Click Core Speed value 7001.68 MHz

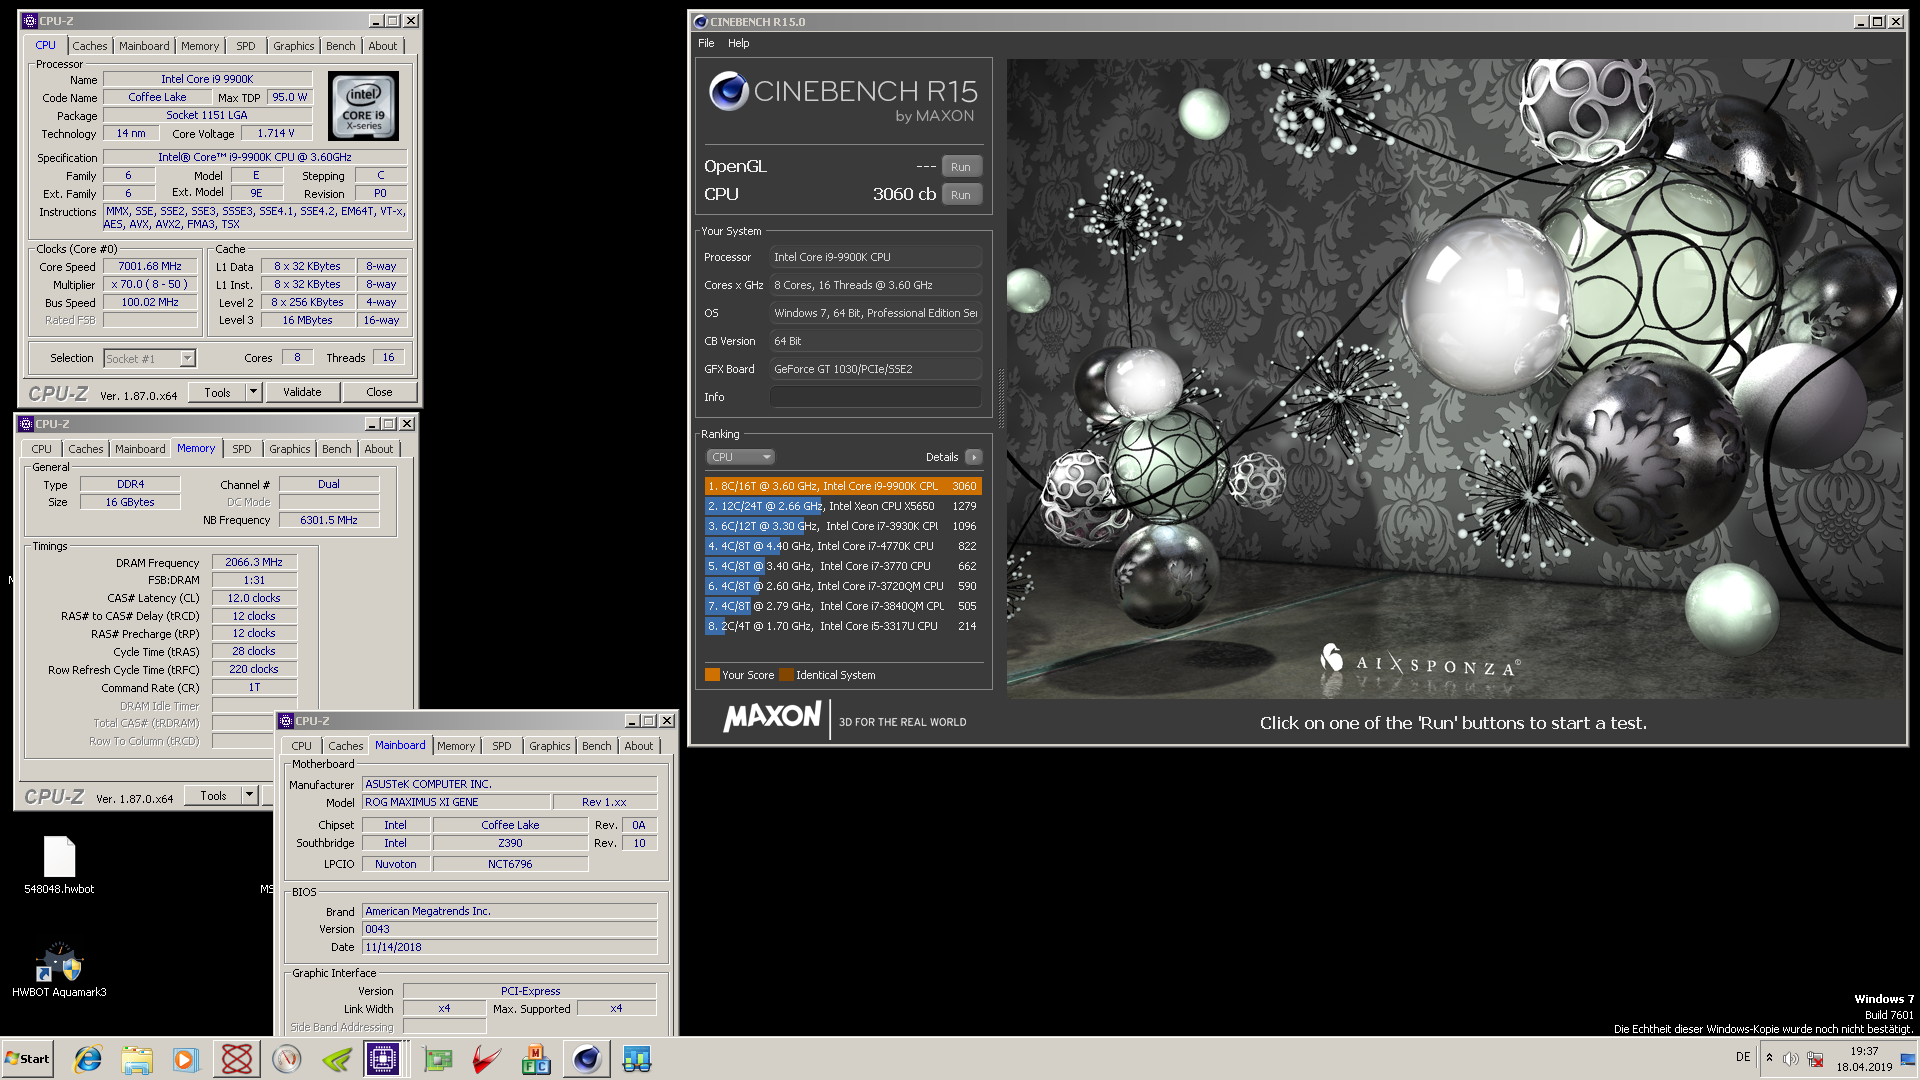(150, 267)
